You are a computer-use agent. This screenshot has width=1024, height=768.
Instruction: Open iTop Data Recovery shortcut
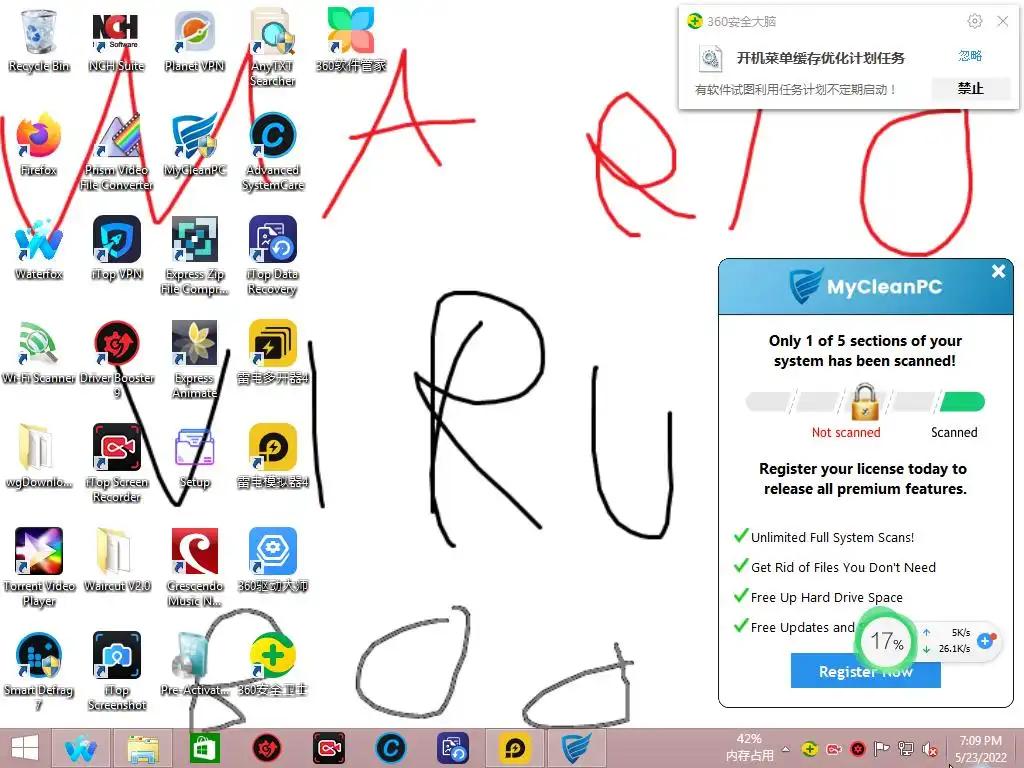273,255
